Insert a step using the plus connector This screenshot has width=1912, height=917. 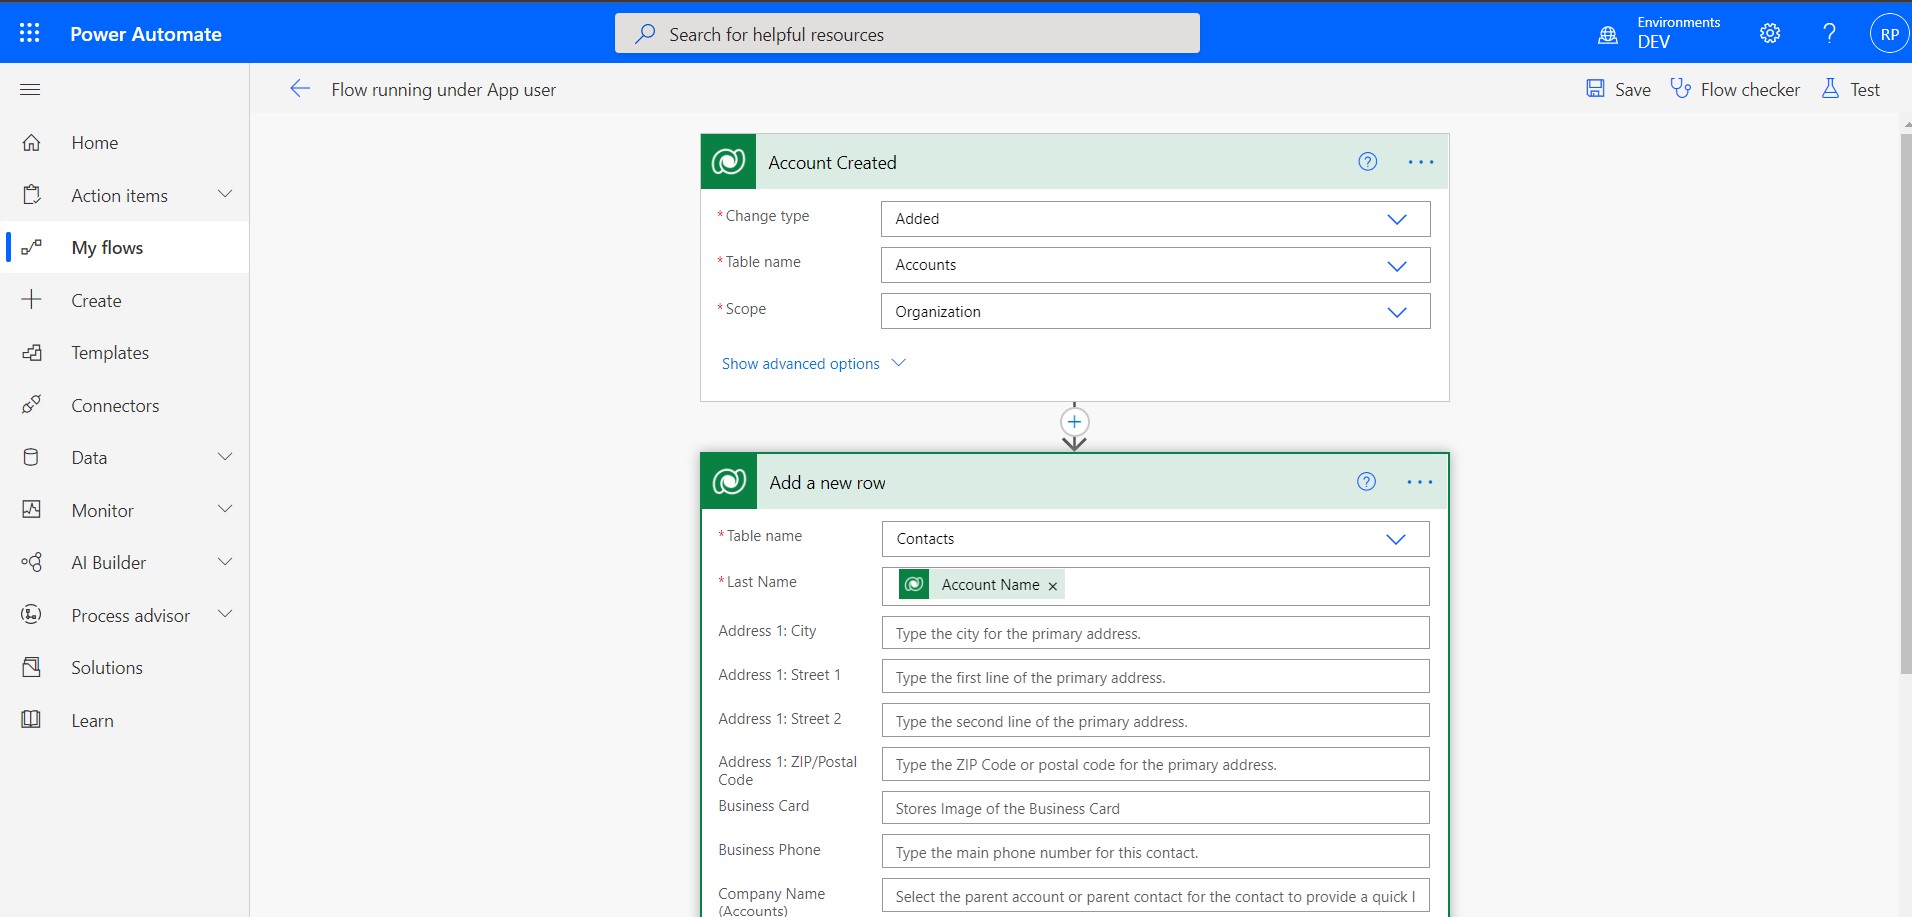pyautogui.click(x=1074, y=422)
